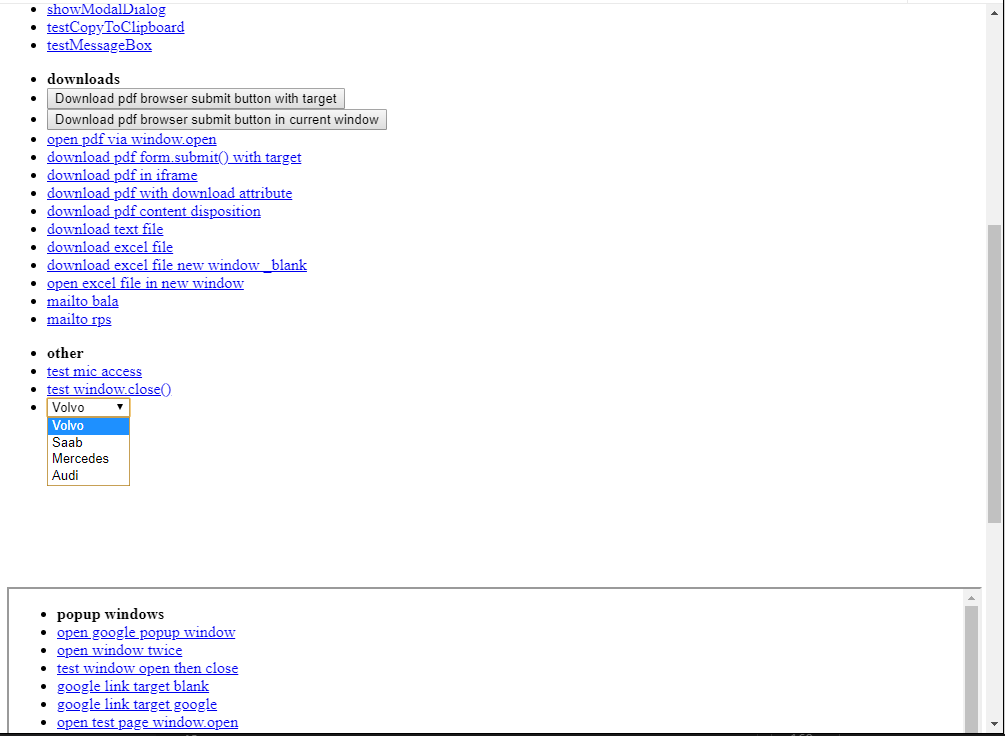Screen dimensions: 1005x736
Task: Click test window open then close link
Action: tap(147, 668)
